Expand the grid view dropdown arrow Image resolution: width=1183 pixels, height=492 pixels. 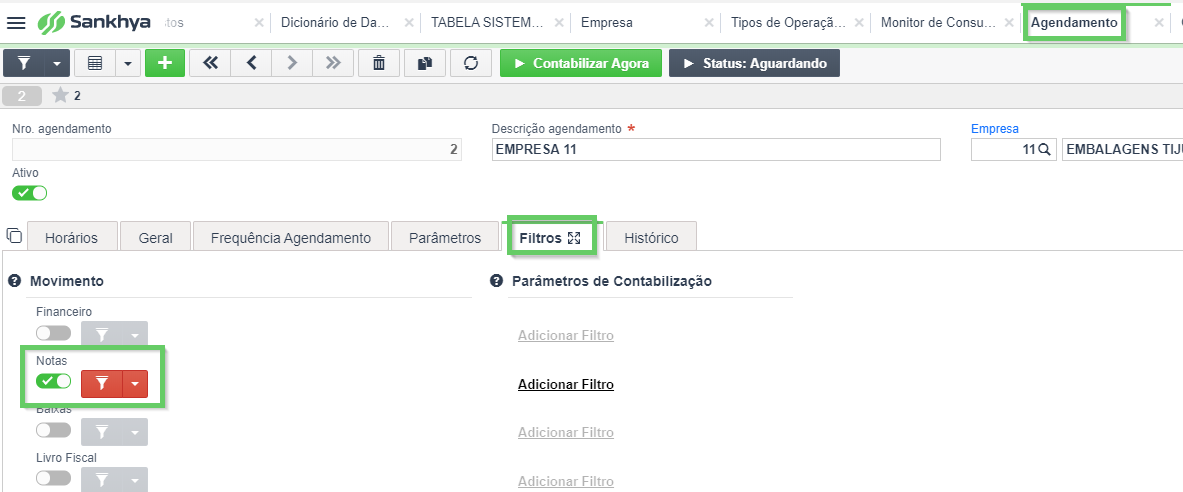[128, 63]
